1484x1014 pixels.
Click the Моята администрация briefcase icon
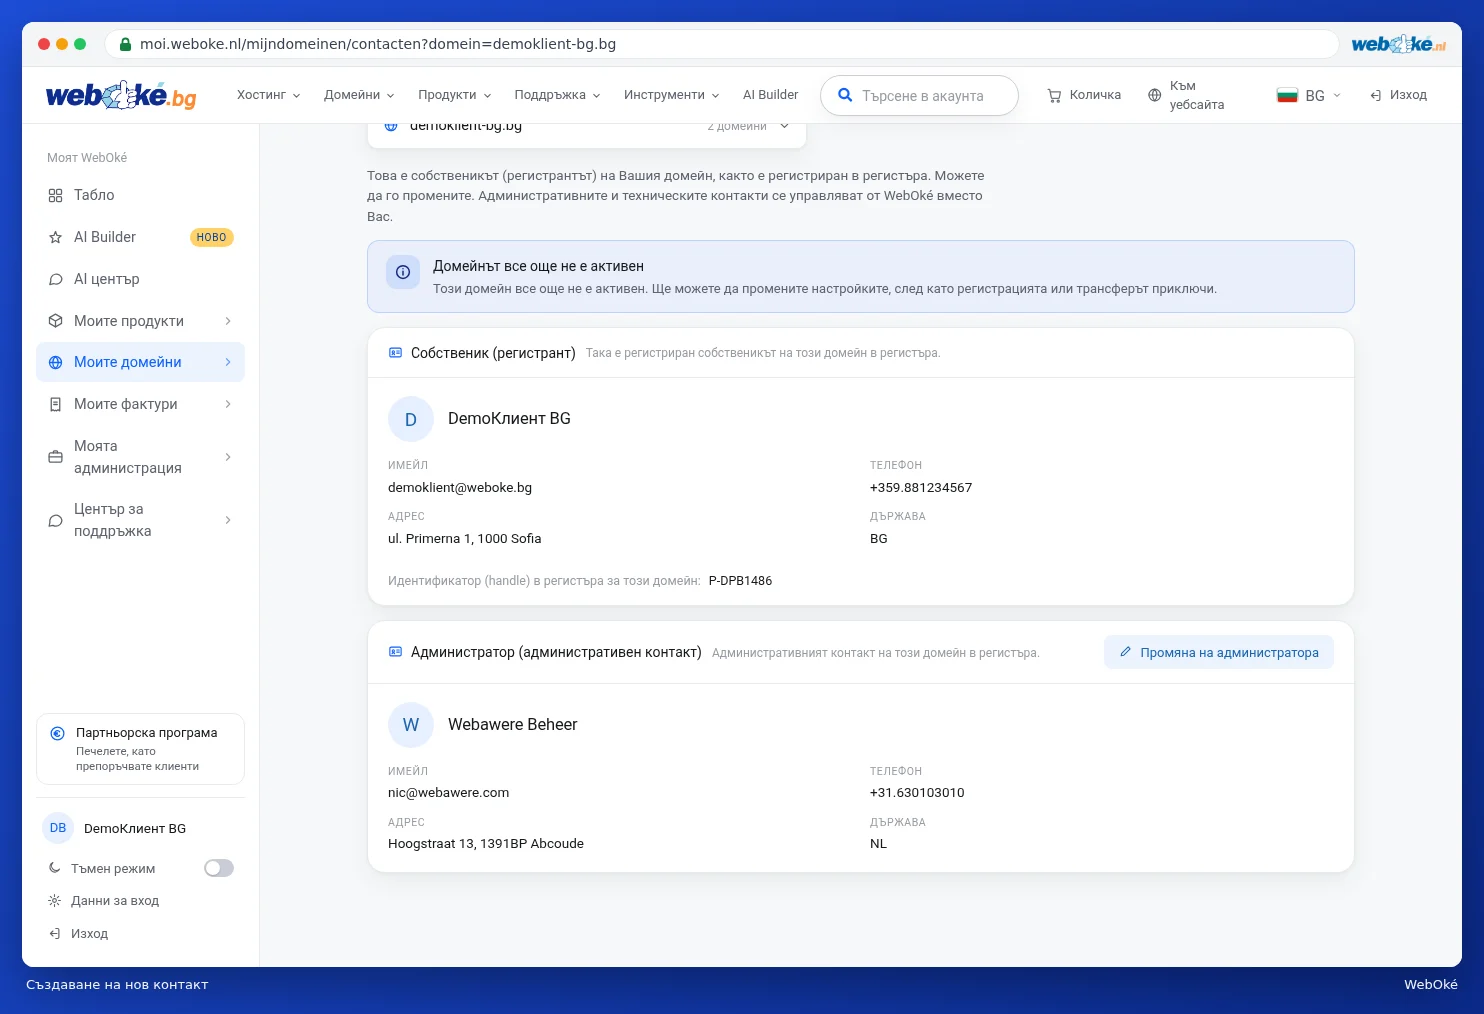55,457
